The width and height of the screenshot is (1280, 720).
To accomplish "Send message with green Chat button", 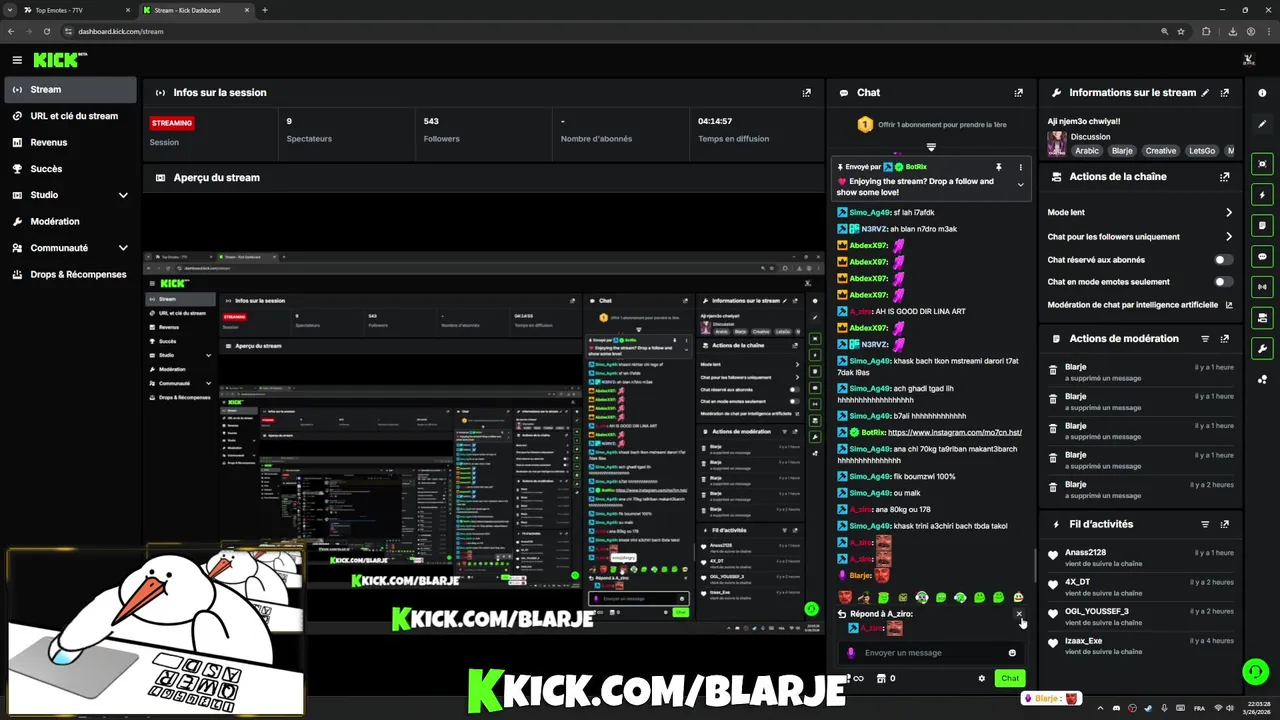I will click(1010, 678).
